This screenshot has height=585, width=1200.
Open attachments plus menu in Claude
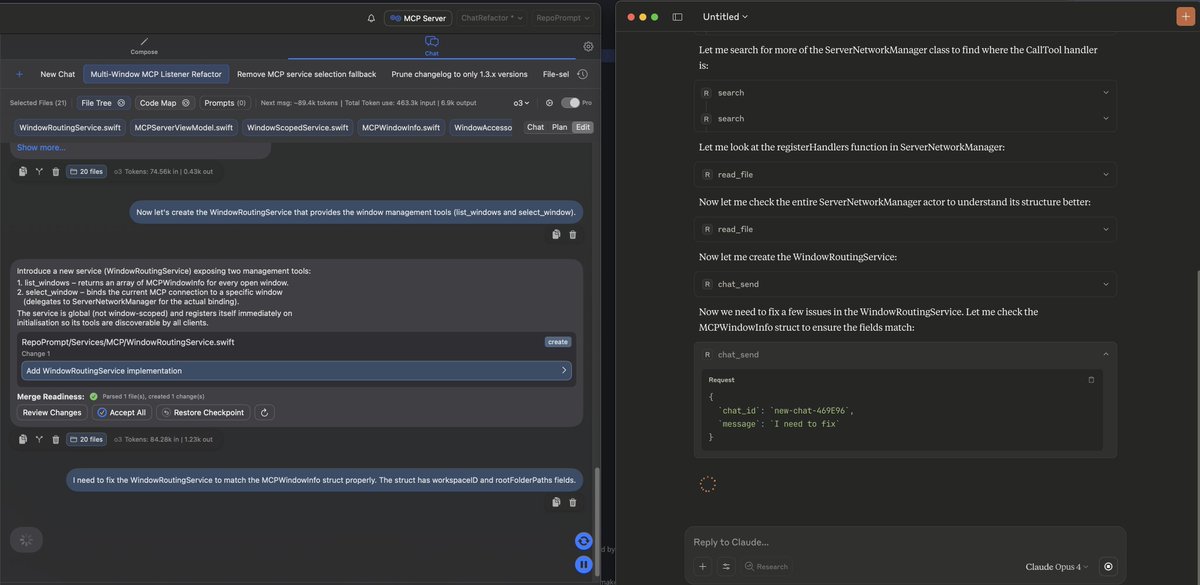[x=703, y=566]
